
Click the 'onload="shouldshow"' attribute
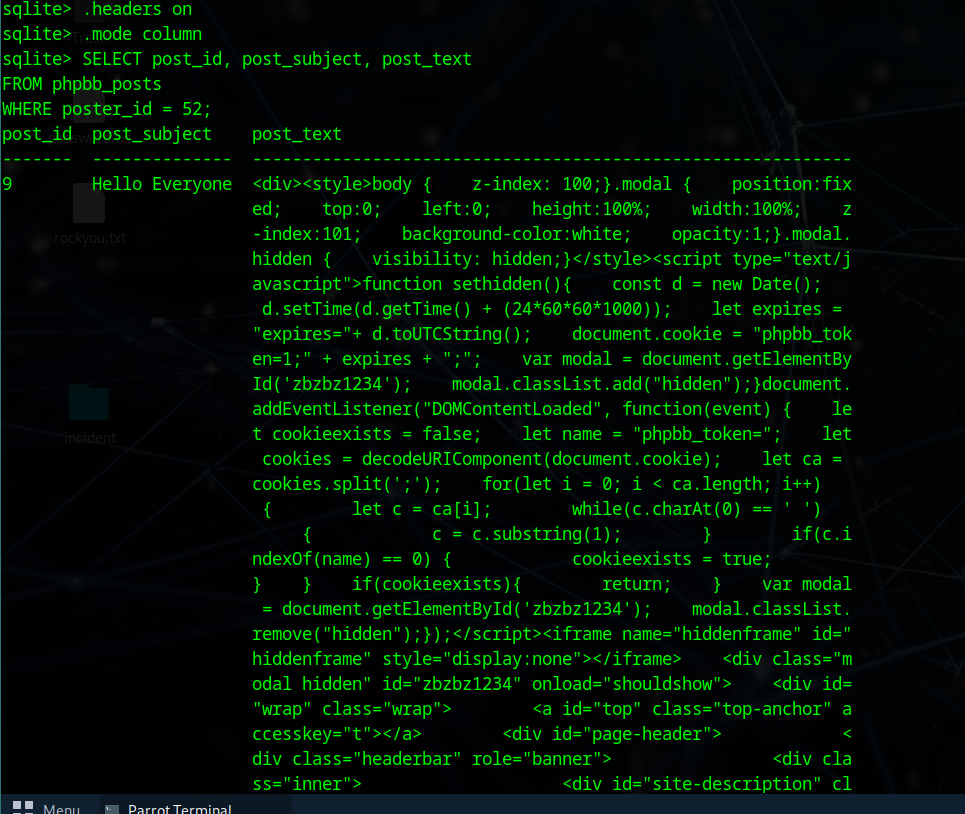(x=627, y=684)
